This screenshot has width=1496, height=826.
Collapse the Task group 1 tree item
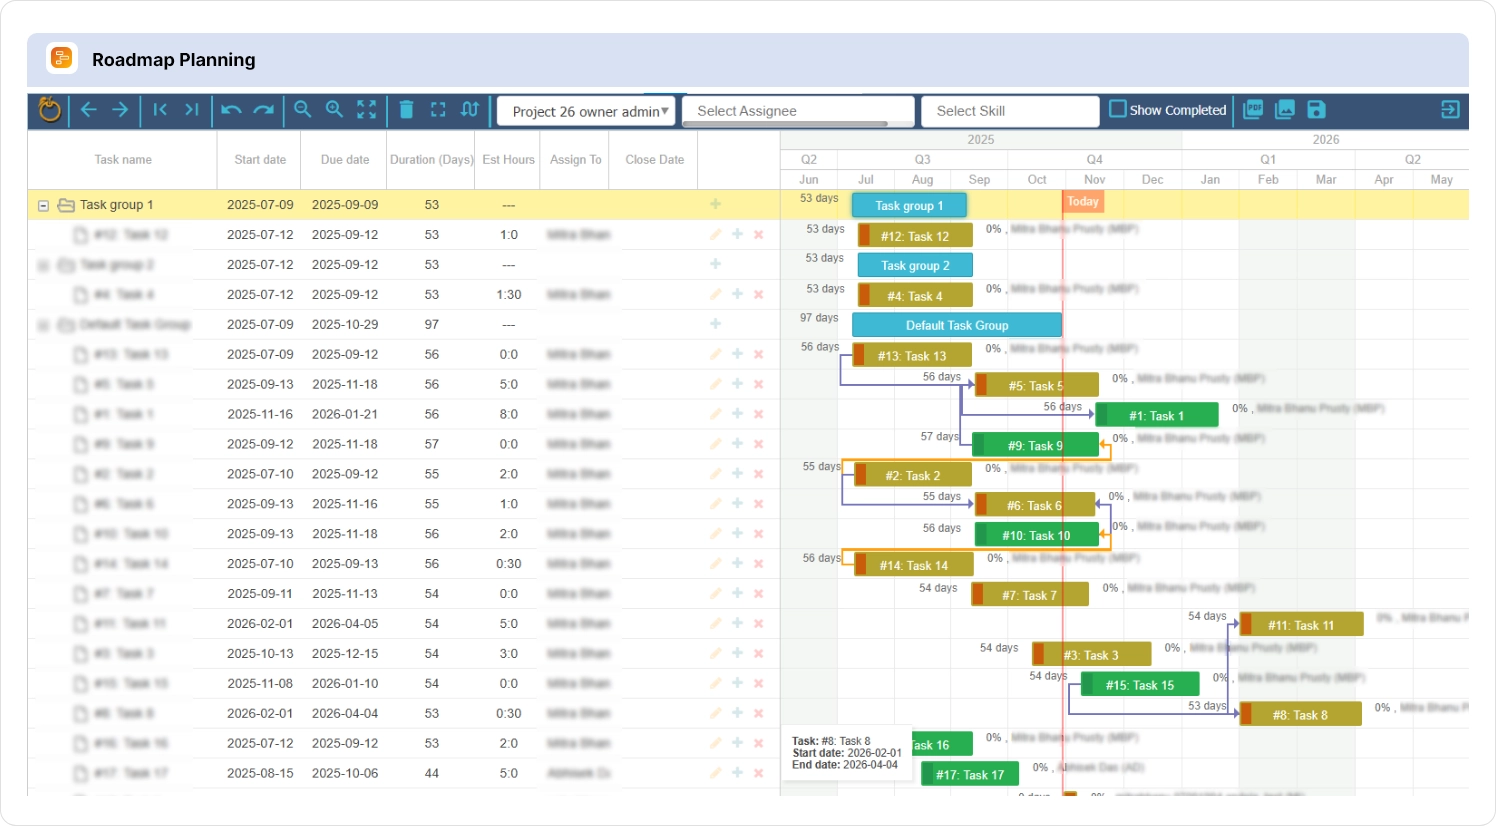tap(43, 204)
